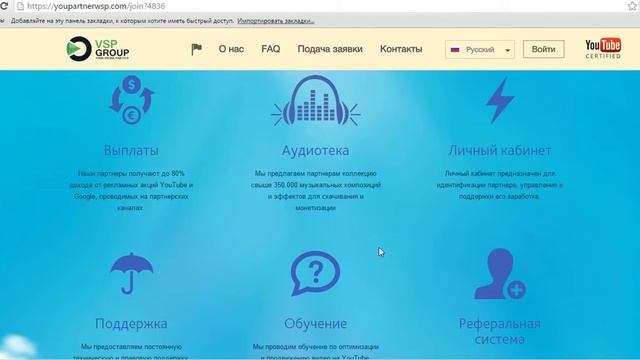Viewport: 640px width, 360px height.
Task: Click the flag icon in navigation
Action: [196, 49]
